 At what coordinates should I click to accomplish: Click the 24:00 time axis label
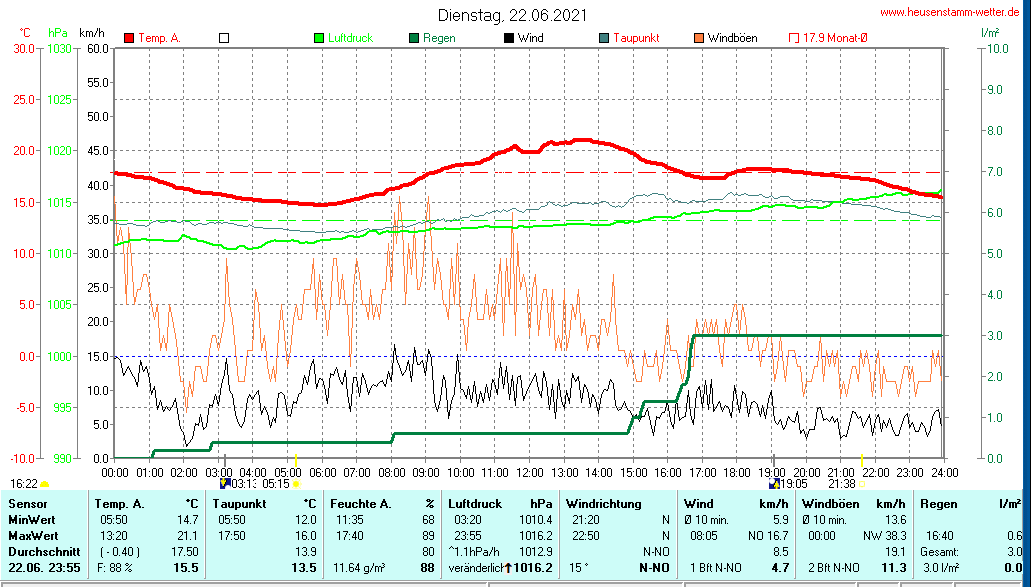pyautogui.click(x=945, y=473)
